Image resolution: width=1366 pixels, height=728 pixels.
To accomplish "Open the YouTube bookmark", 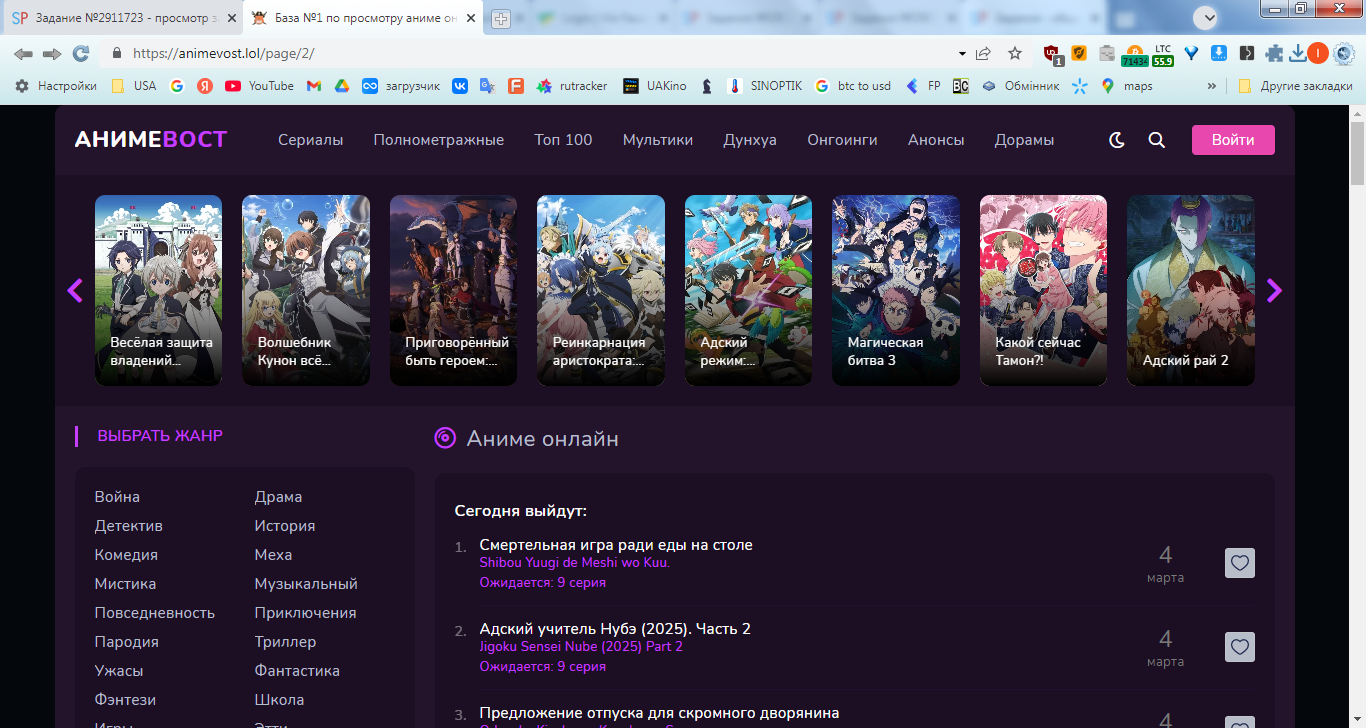I will (260, 86).
